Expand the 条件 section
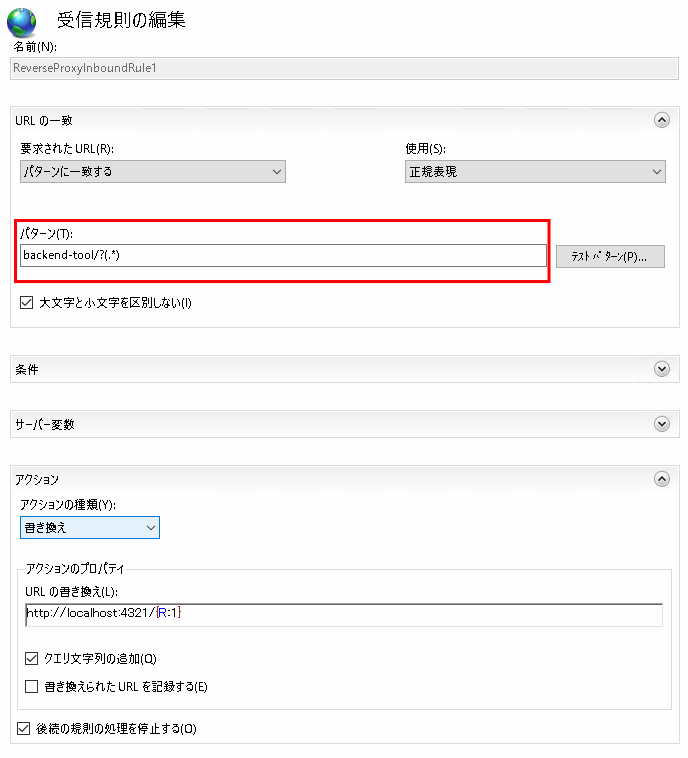The height and width of the screenshot is (758, 688). point(661,369)
